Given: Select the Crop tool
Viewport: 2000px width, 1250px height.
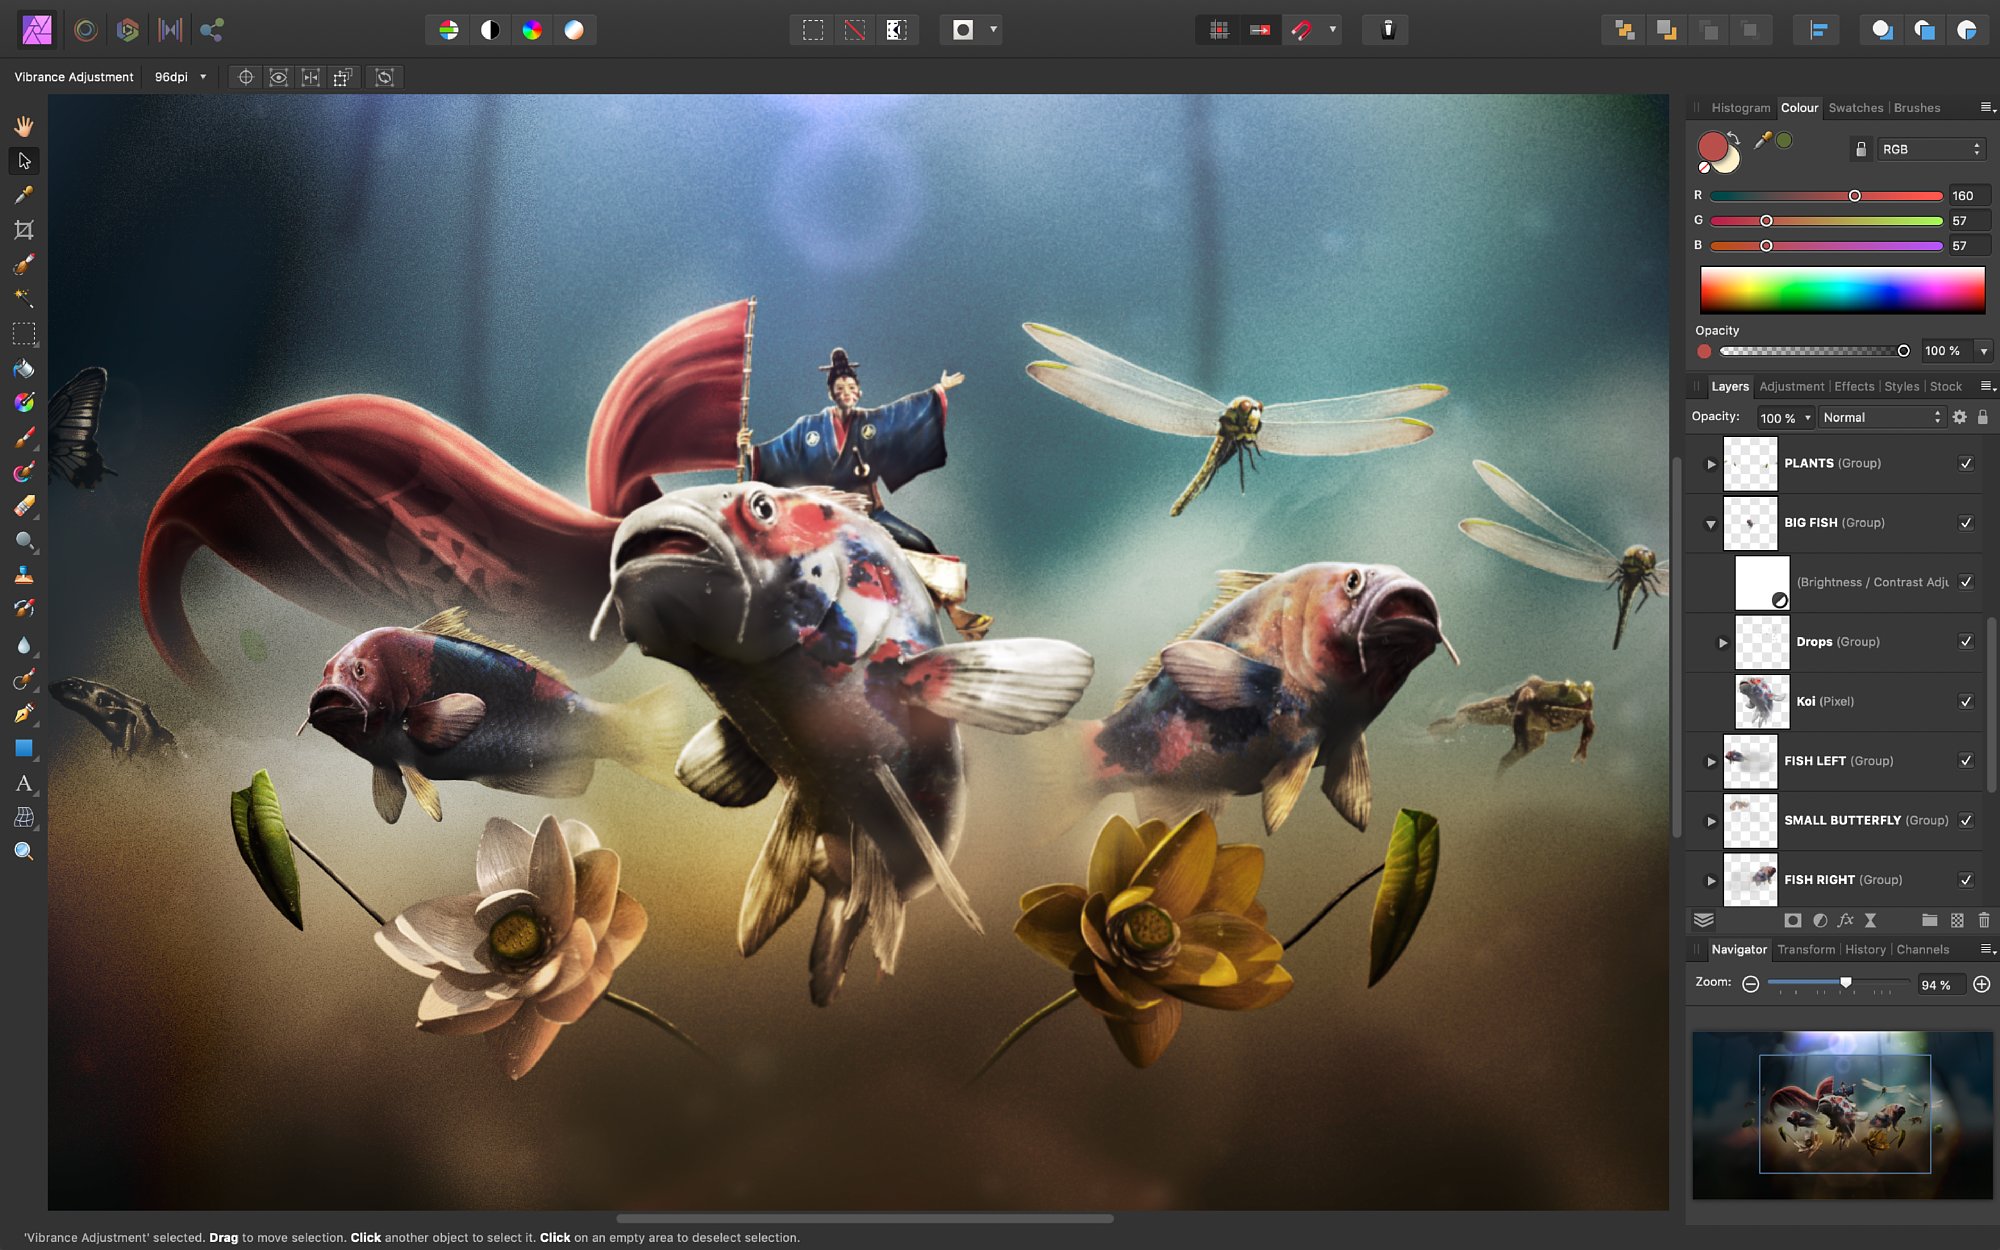Looking at the screenshot, I should tap(24, 230).
